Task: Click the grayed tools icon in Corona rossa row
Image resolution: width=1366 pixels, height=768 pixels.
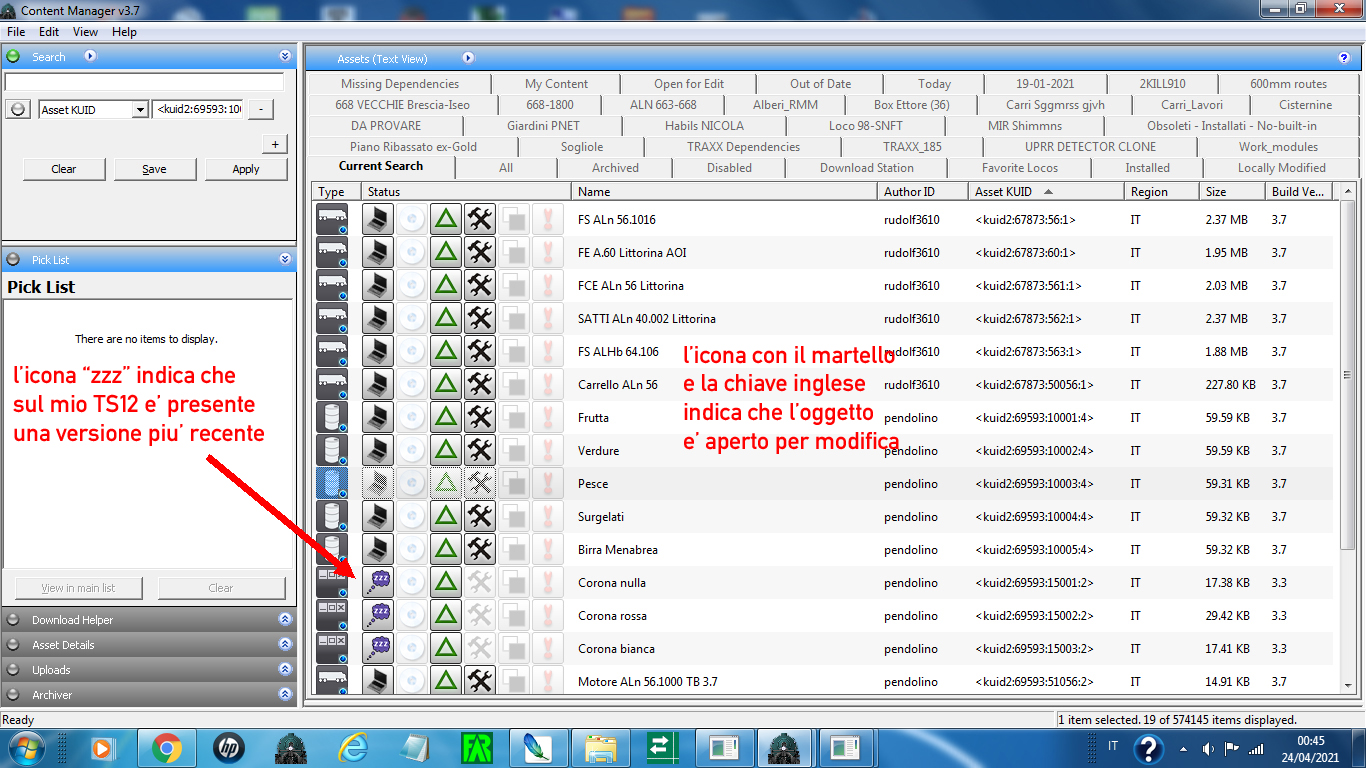Action: 481,616
